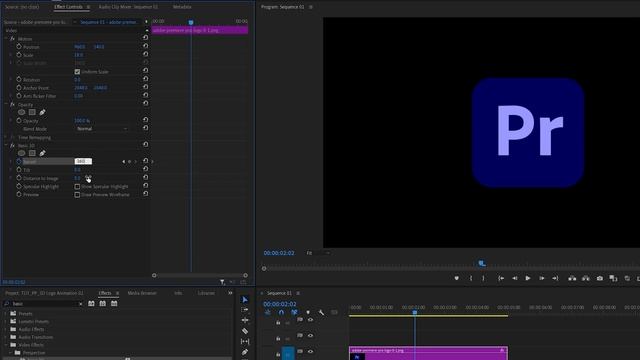640x360 pixels.
Task: Create rectangle mask under Basic 3D
Action: (x=32, y=153)
